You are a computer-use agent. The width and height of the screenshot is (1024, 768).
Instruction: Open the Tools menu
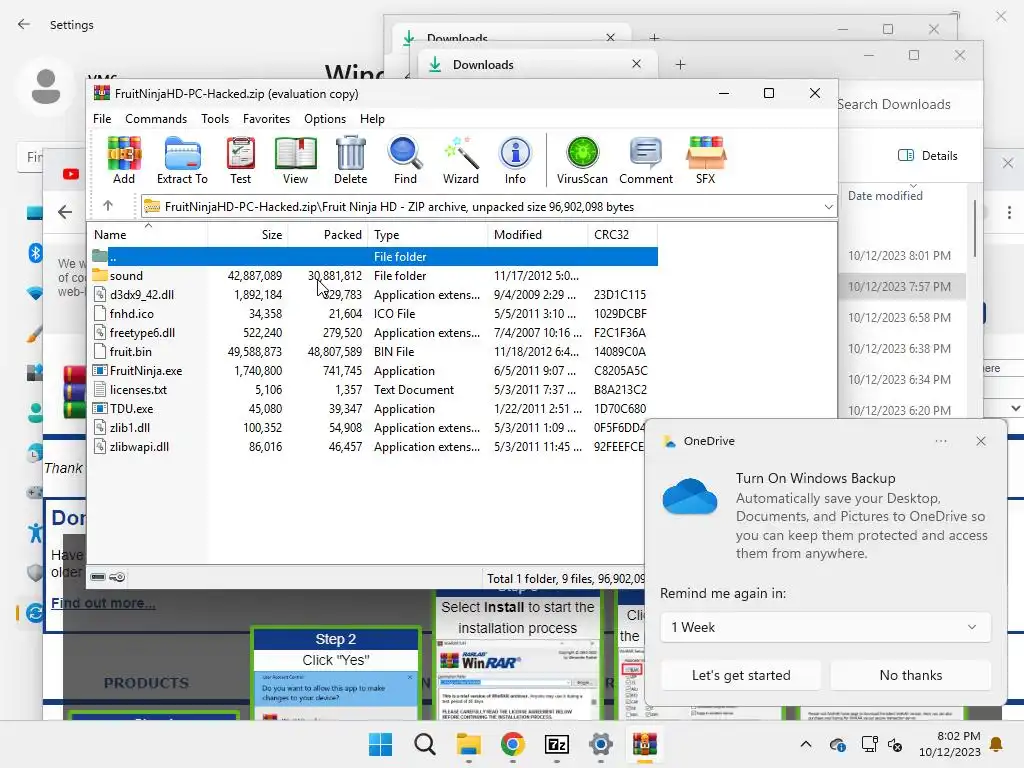click(215, 119)
